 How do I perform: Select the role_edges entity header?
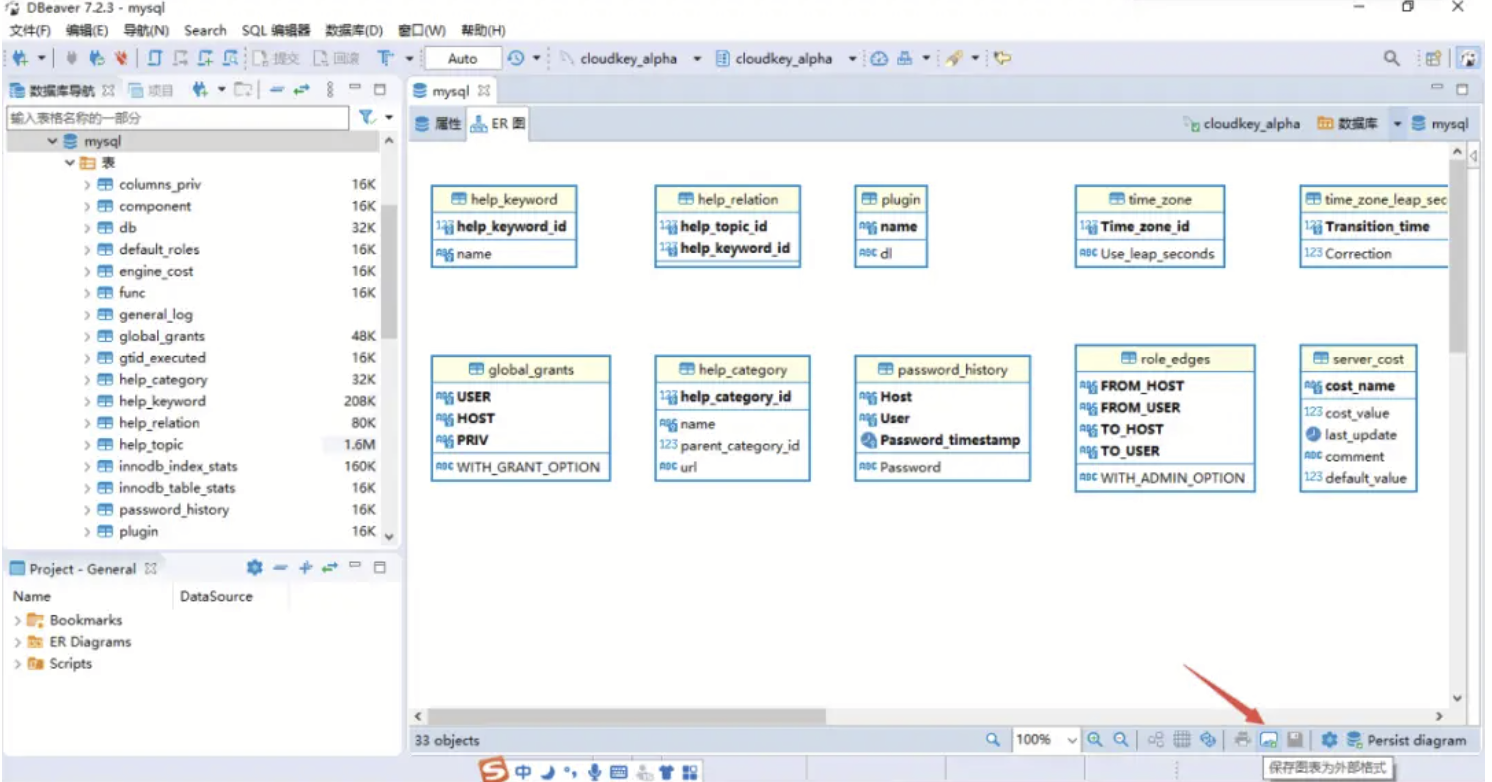click(1164, 359)
